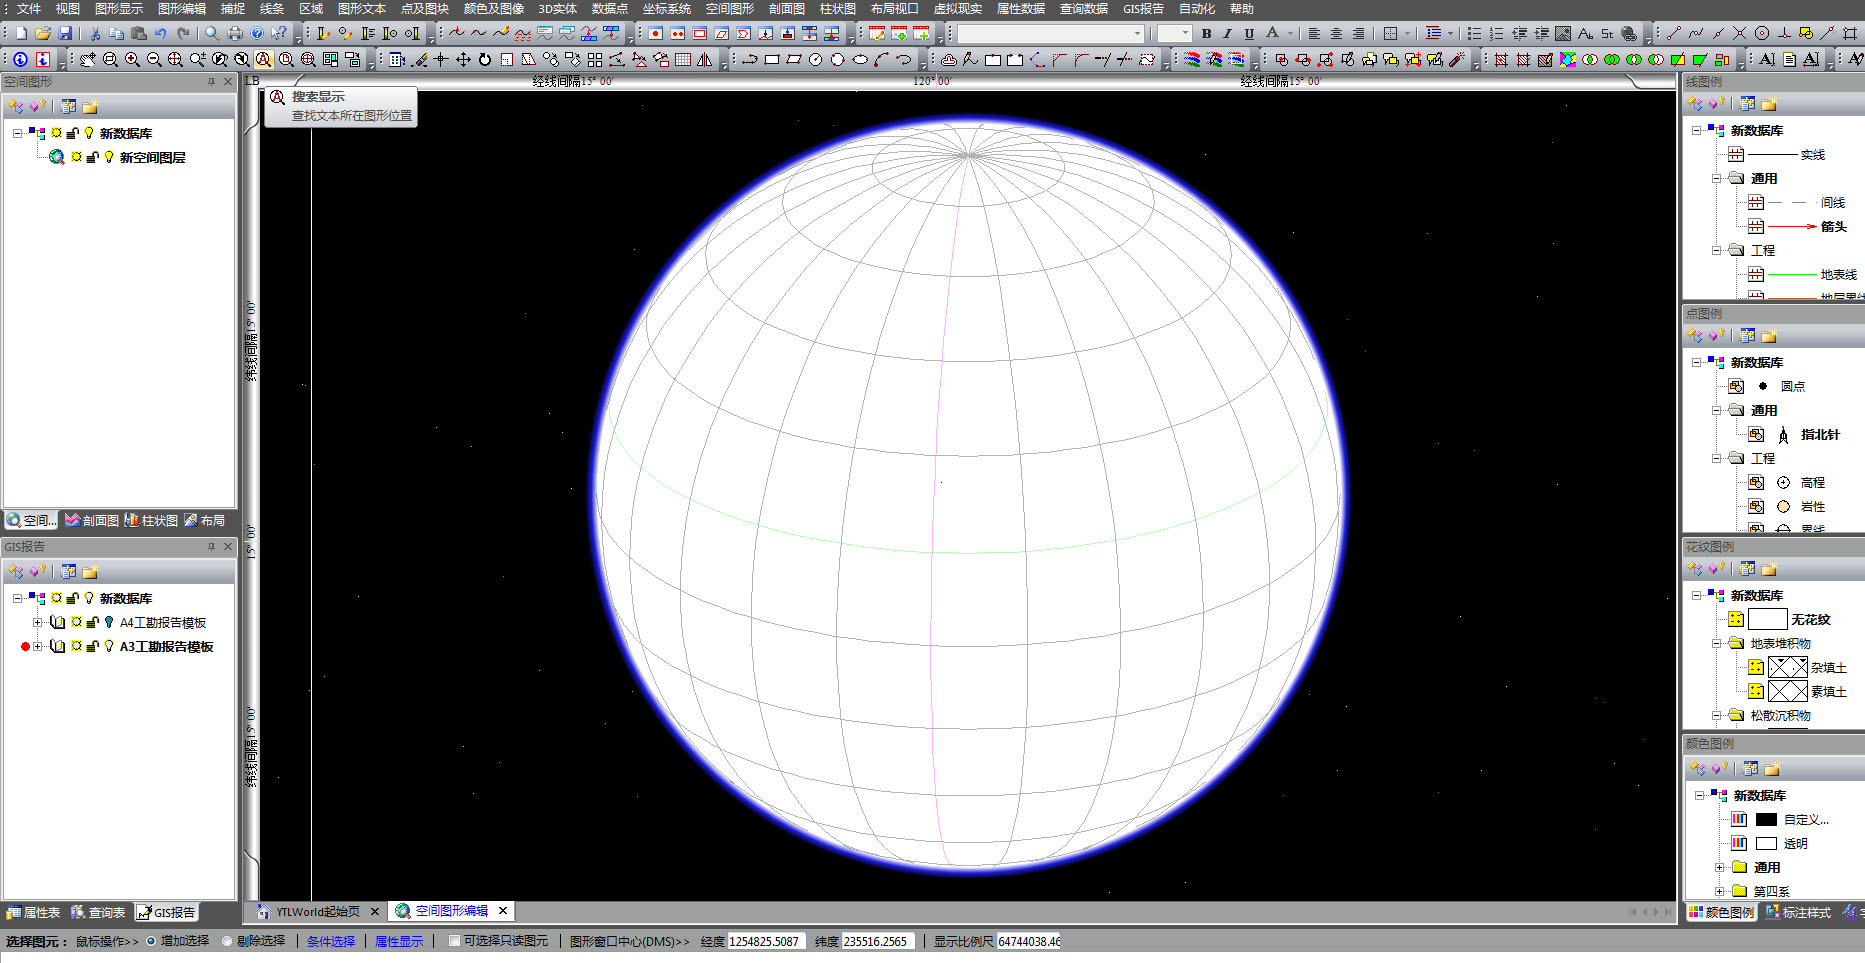Image resolution: width=1865 pixels, height=963 pixels.
Task: Select the white 透明 color swatch
Action: [1767, 843]
